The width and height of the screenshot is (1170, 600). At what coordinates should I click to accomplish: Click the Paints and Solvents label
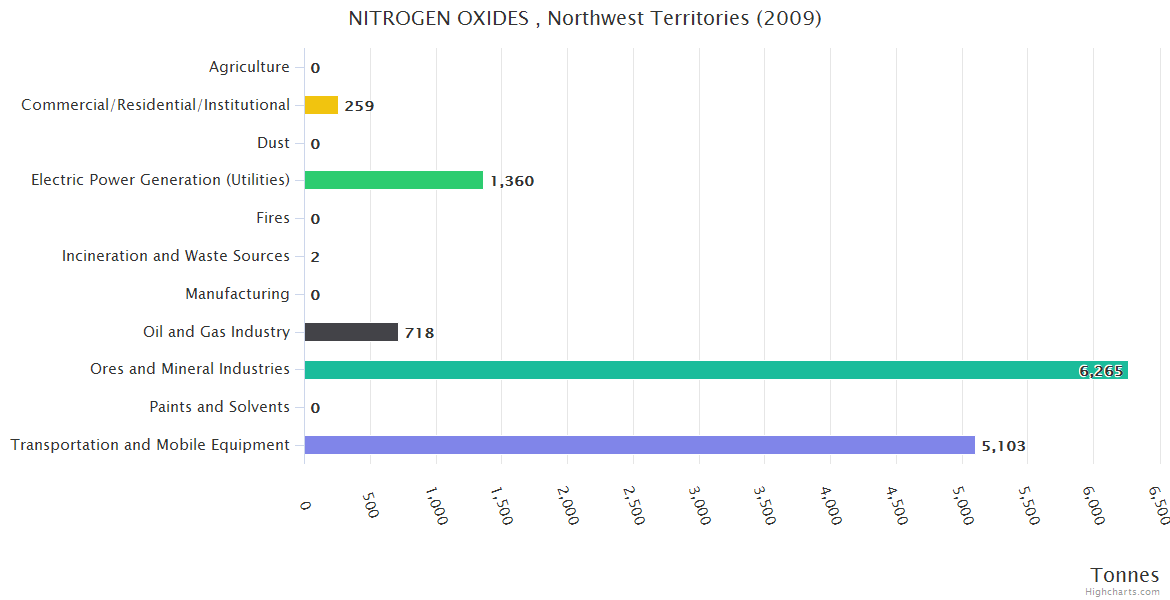(219, 407)
